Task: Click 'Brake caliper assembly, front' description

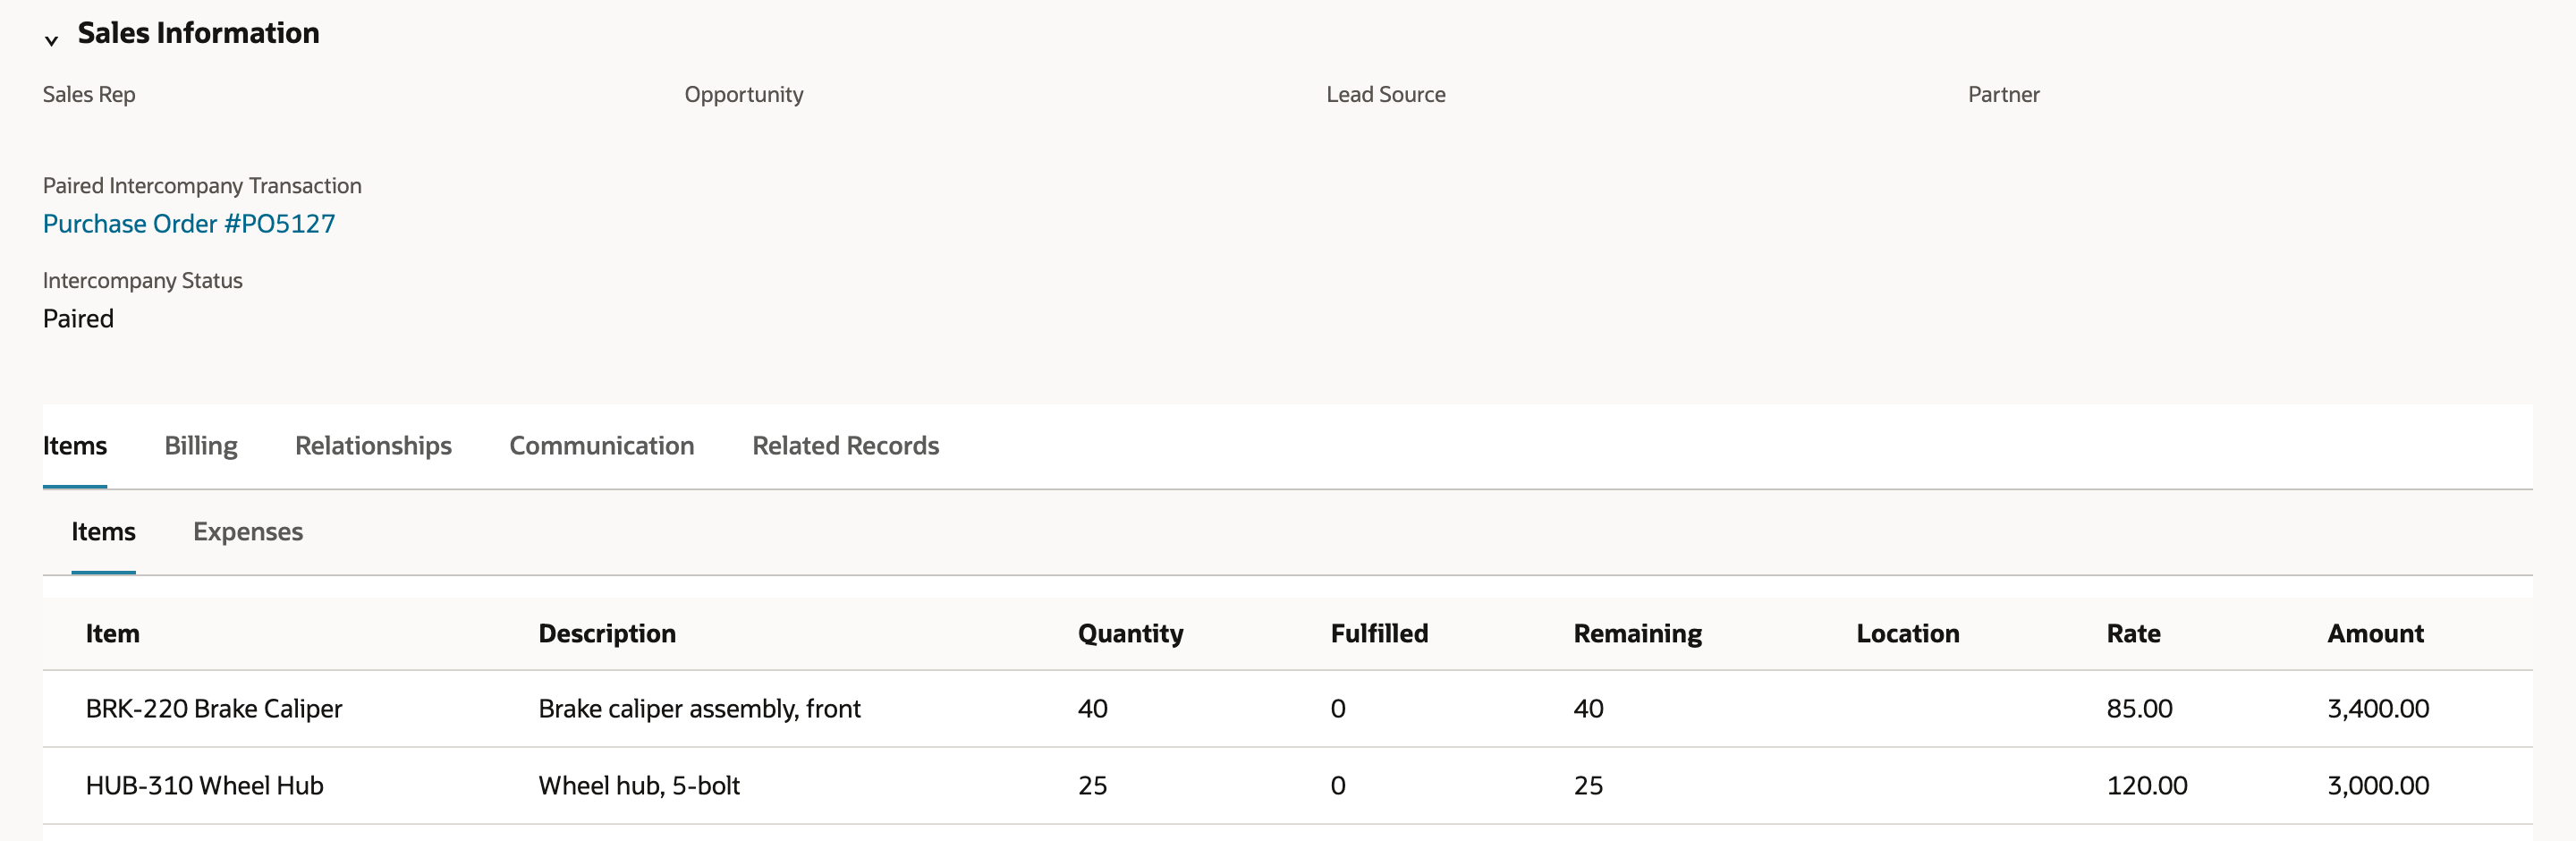Action: (x=700, y=709)
